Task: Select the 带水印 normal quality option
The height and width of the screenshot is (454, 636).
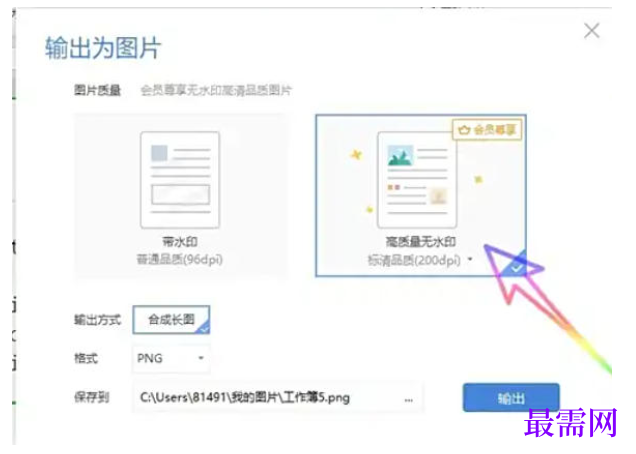Action: pyautogui.click(x=180, y=196)
